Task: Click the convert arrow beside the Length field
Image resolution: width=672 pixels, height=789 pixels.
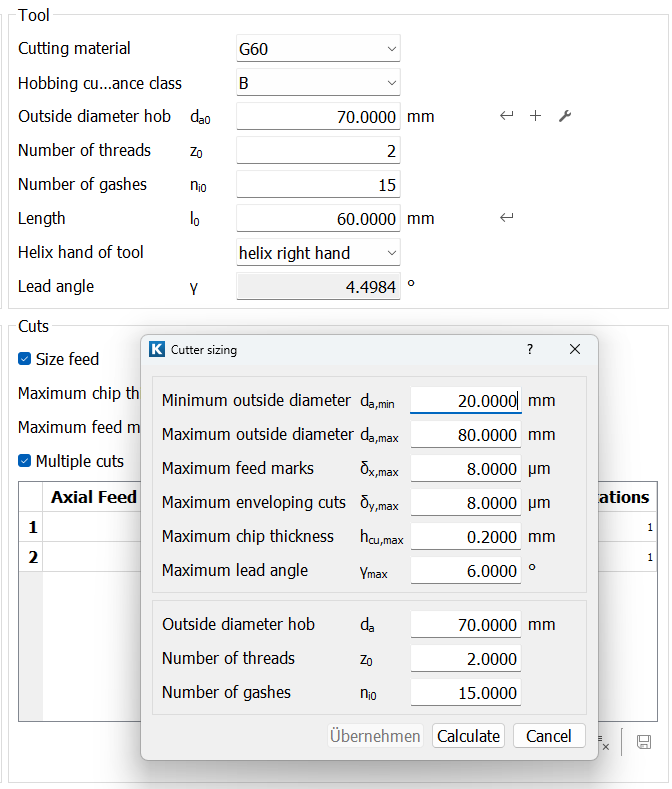Action: [507, 219]
